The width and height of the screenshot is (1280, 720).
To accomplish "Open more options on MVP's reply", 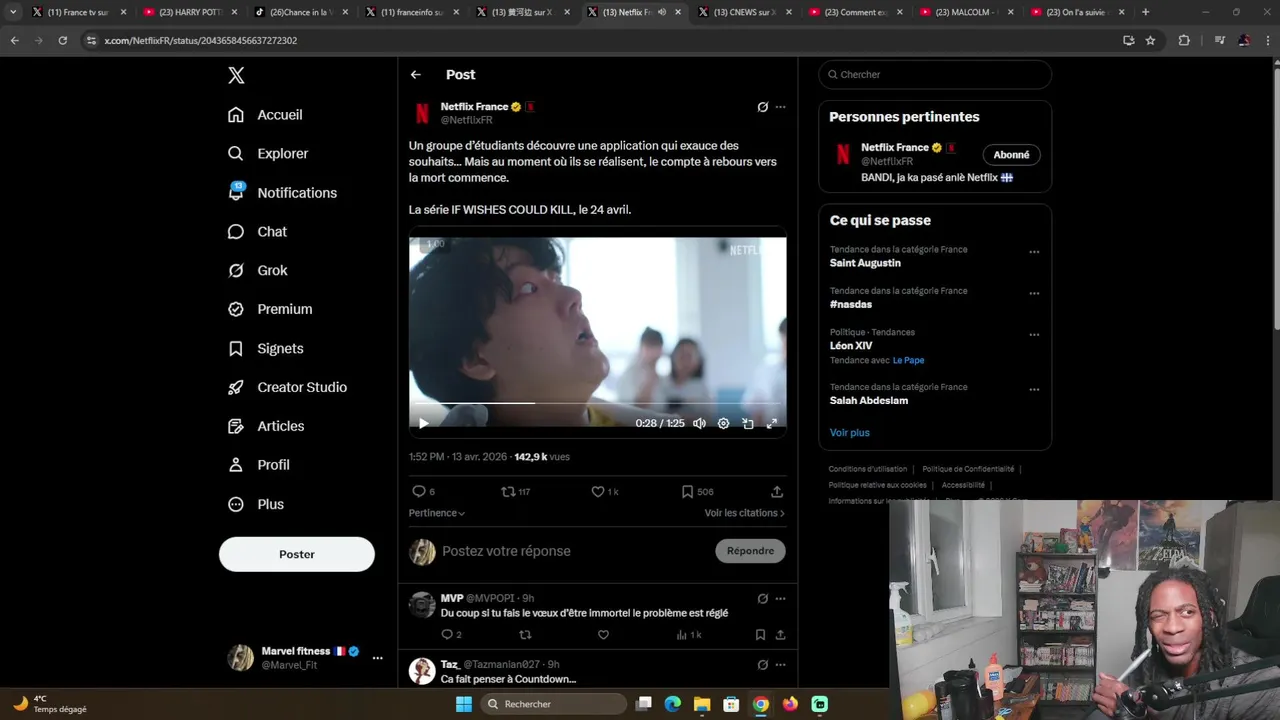I will [781, 599].
